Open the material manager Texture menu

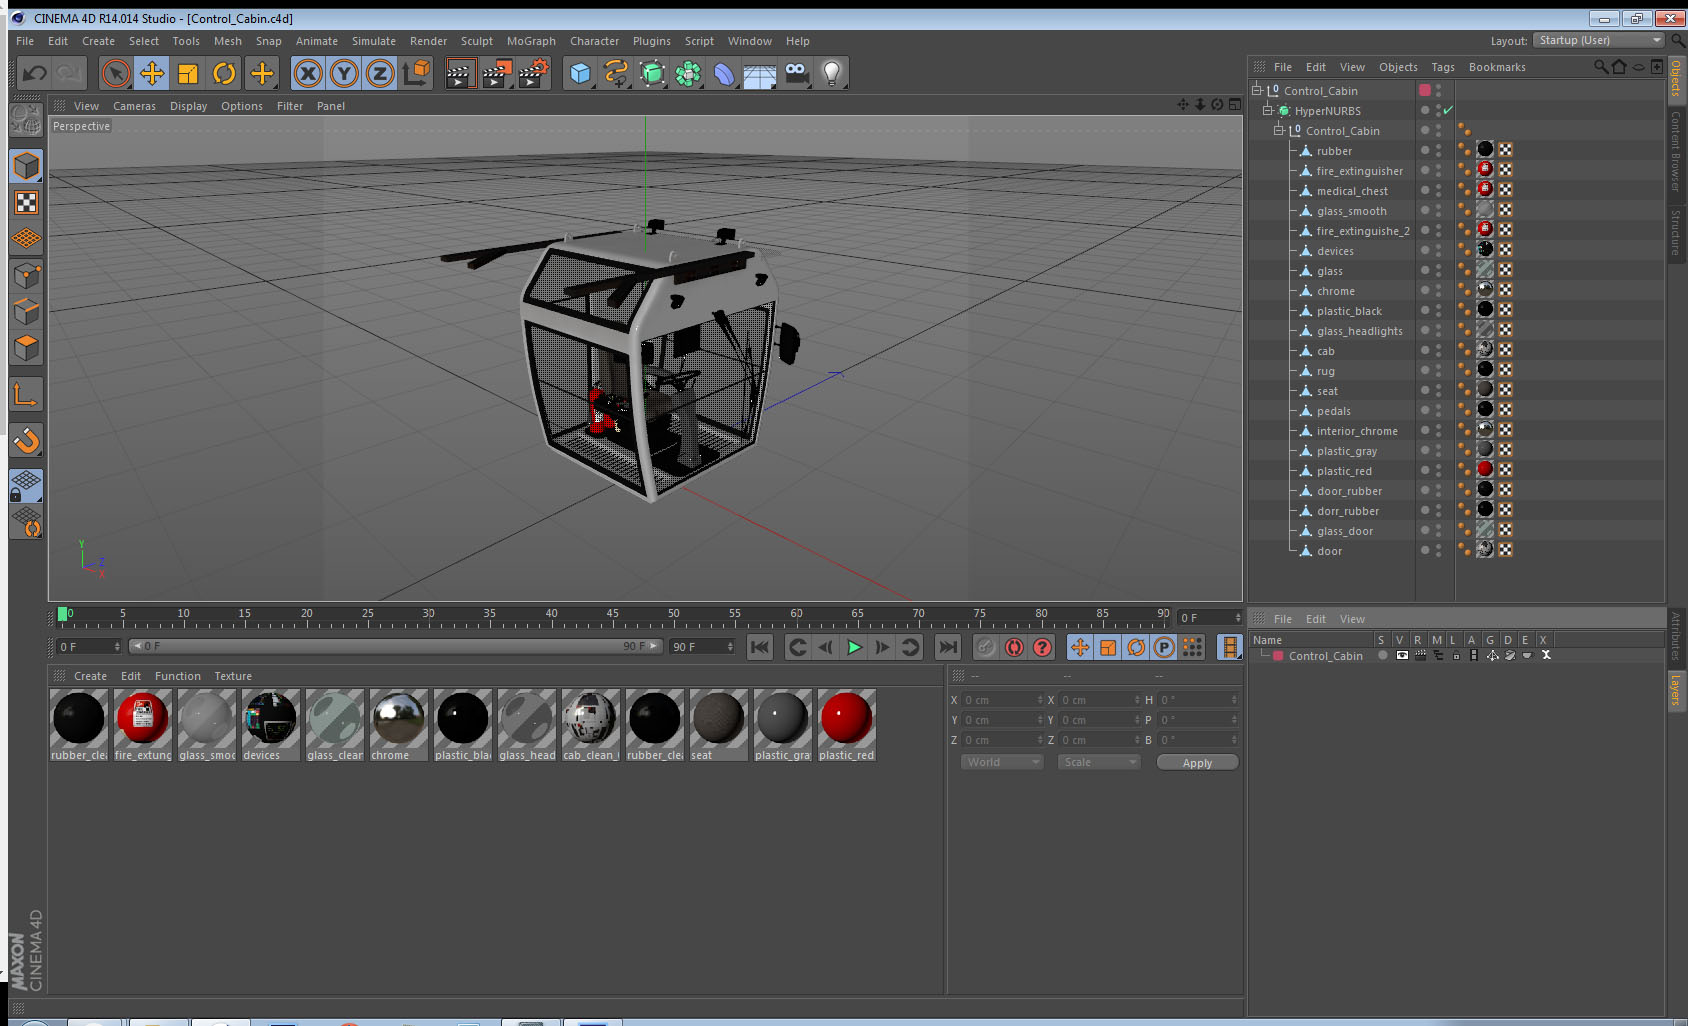pyautogui.click(x=233, y=676)
